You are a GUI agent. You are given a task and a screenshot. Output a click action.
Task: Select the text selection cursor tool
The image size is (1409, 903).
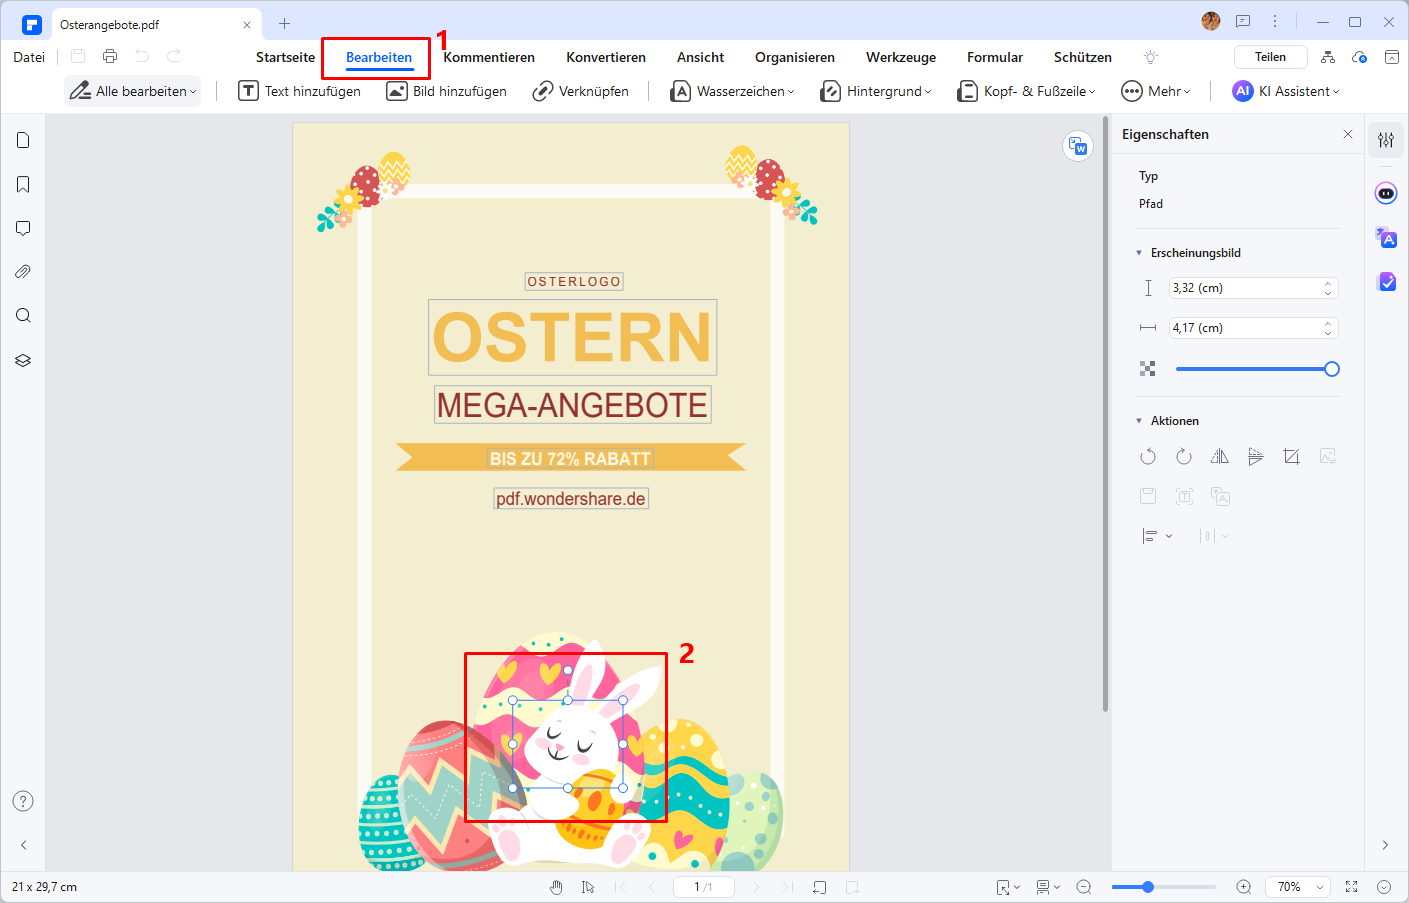[588, 887]
